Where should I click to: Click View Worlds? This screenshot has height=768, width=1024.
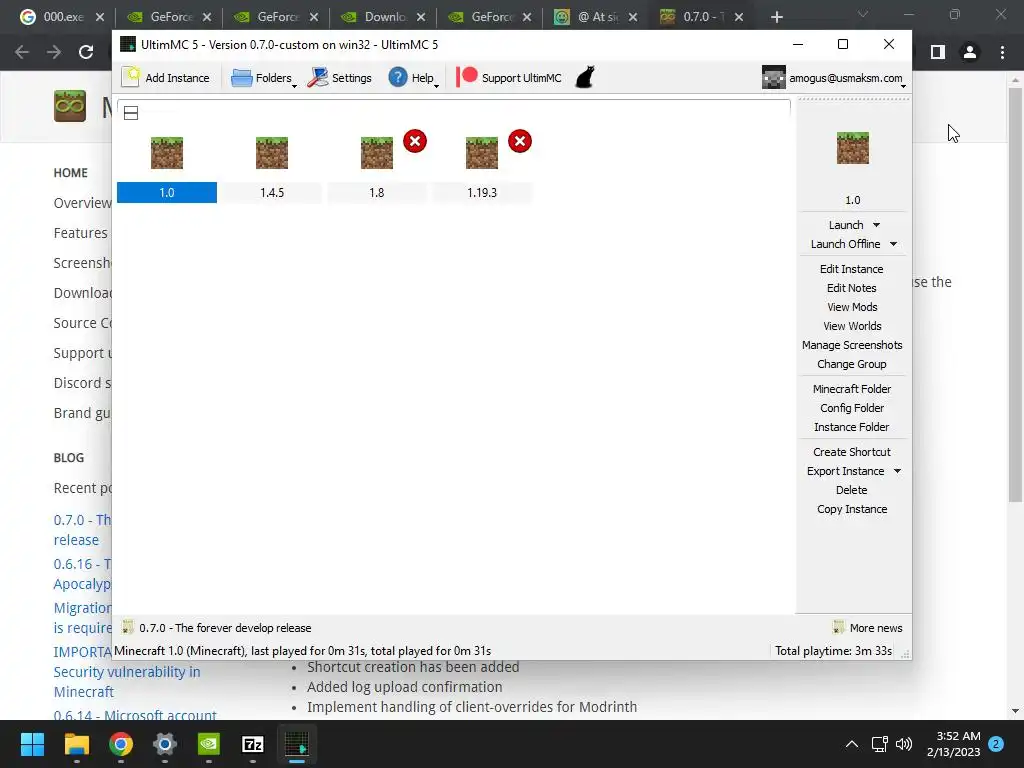(x=852, y=326)
